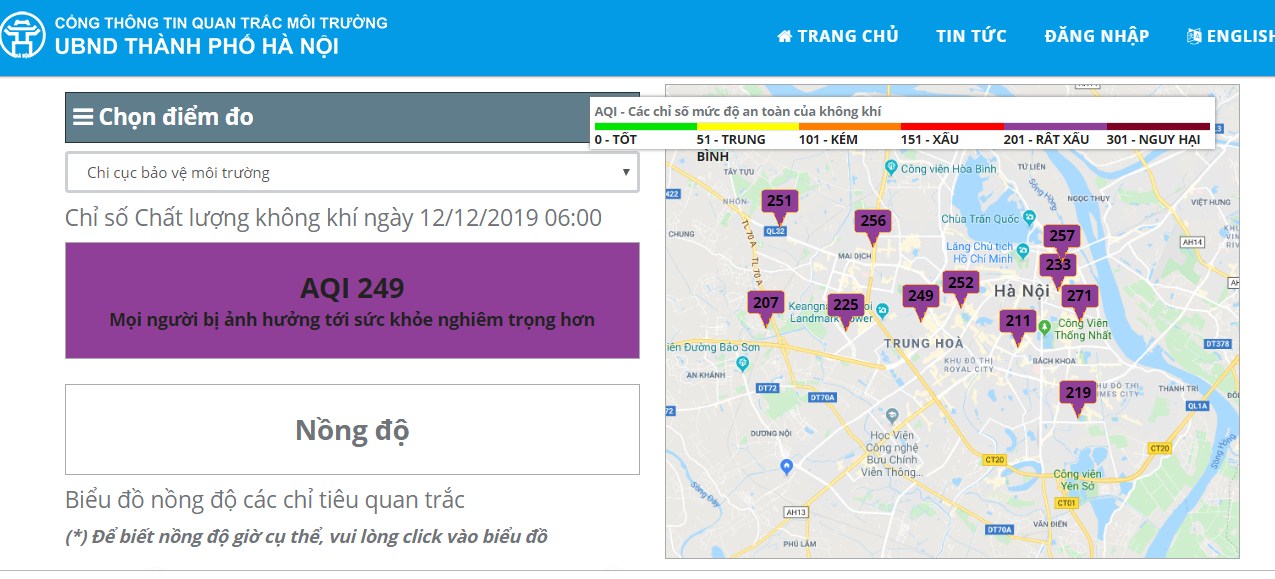Open the station selection dropdown
This screenshot has height=579, width=1275.
[x=352, y=173]
